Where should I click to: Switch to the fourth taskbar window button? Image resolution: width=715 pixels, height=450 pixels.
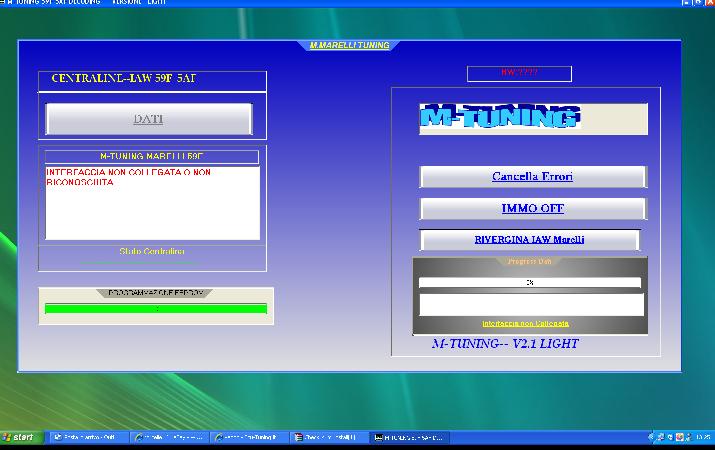click(330, 437)
